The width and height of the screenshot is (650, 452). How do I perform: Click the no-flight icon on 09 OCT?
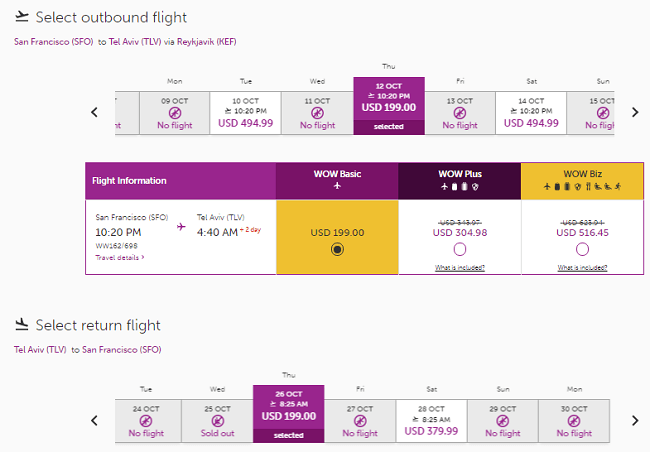point(175,113)
